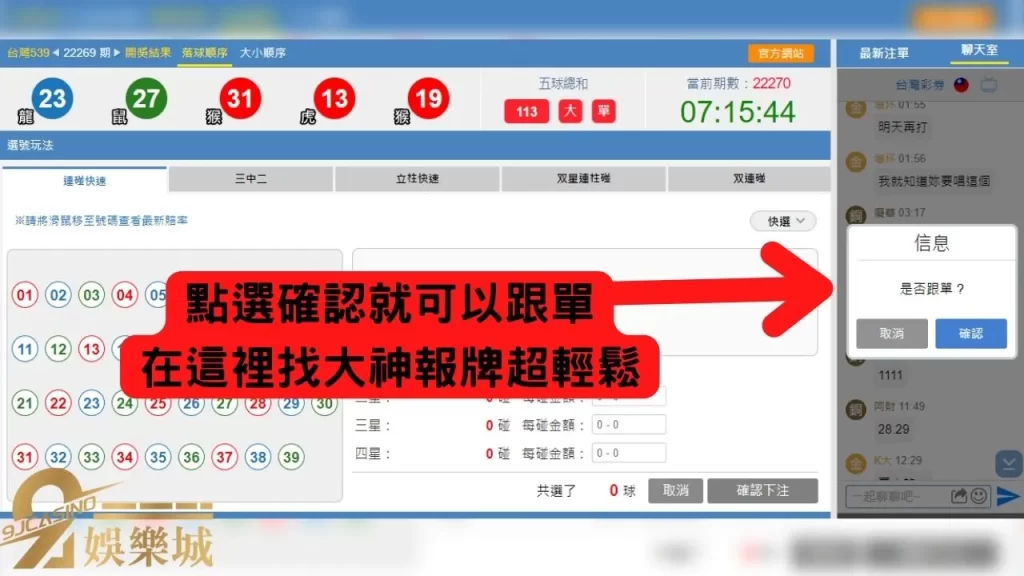The image size is (1024, 576).
Task: Click the 四星 bet amount field
Action: (628, 453)
